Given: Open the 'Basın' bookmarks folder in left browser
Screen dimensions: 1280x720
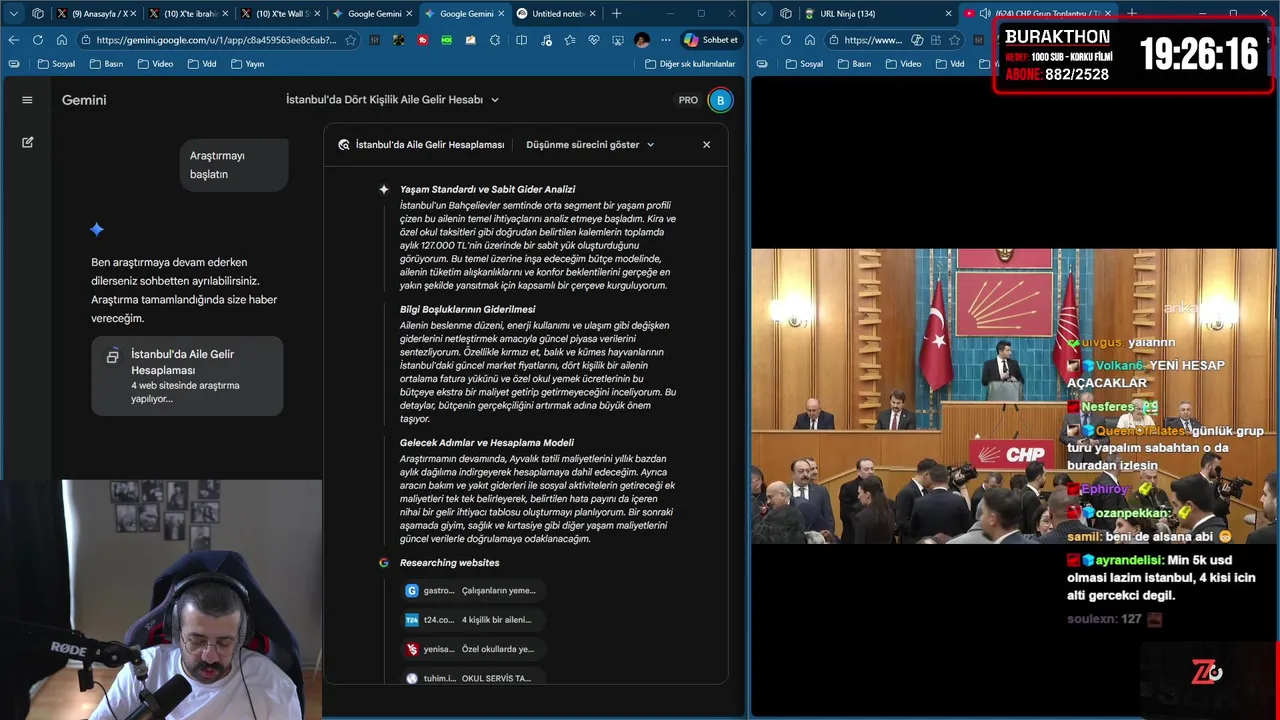Looking at the screenshot, I should click(x=106, y=64).
